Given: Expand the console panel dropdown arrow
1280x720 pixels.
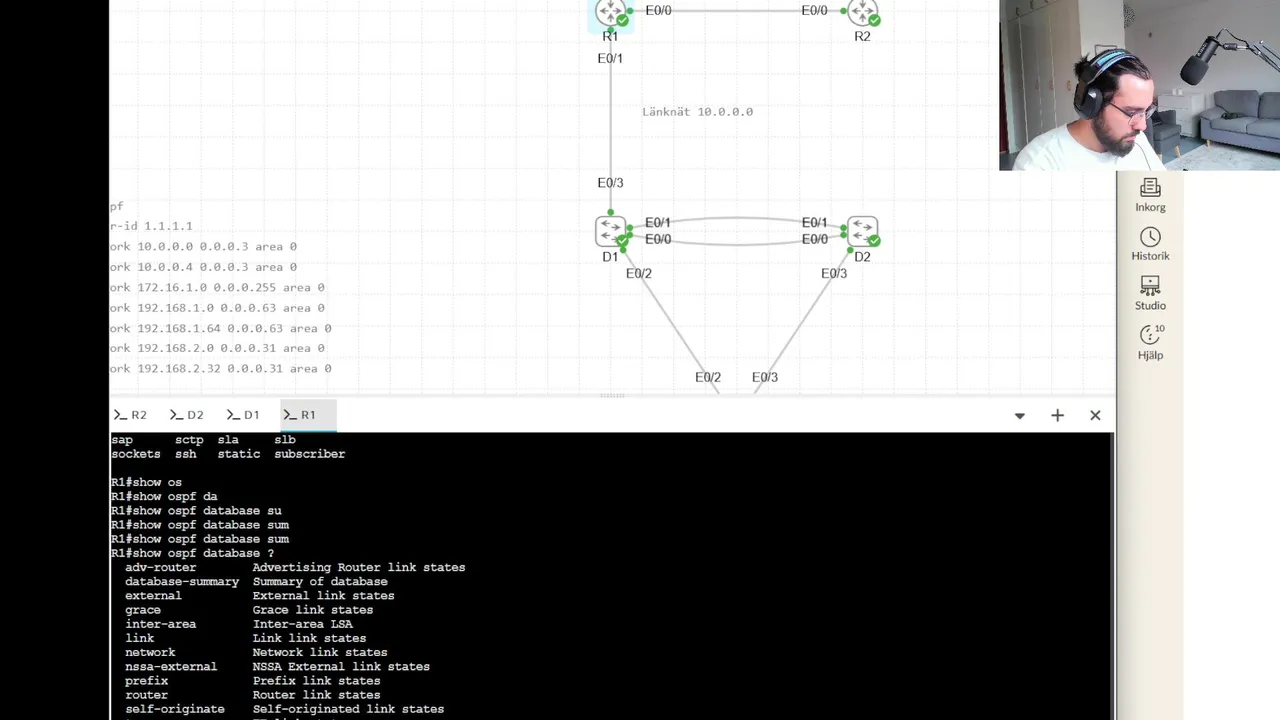Looking at the screenshot, I should pyautogui.click(x=1020, y=416).
